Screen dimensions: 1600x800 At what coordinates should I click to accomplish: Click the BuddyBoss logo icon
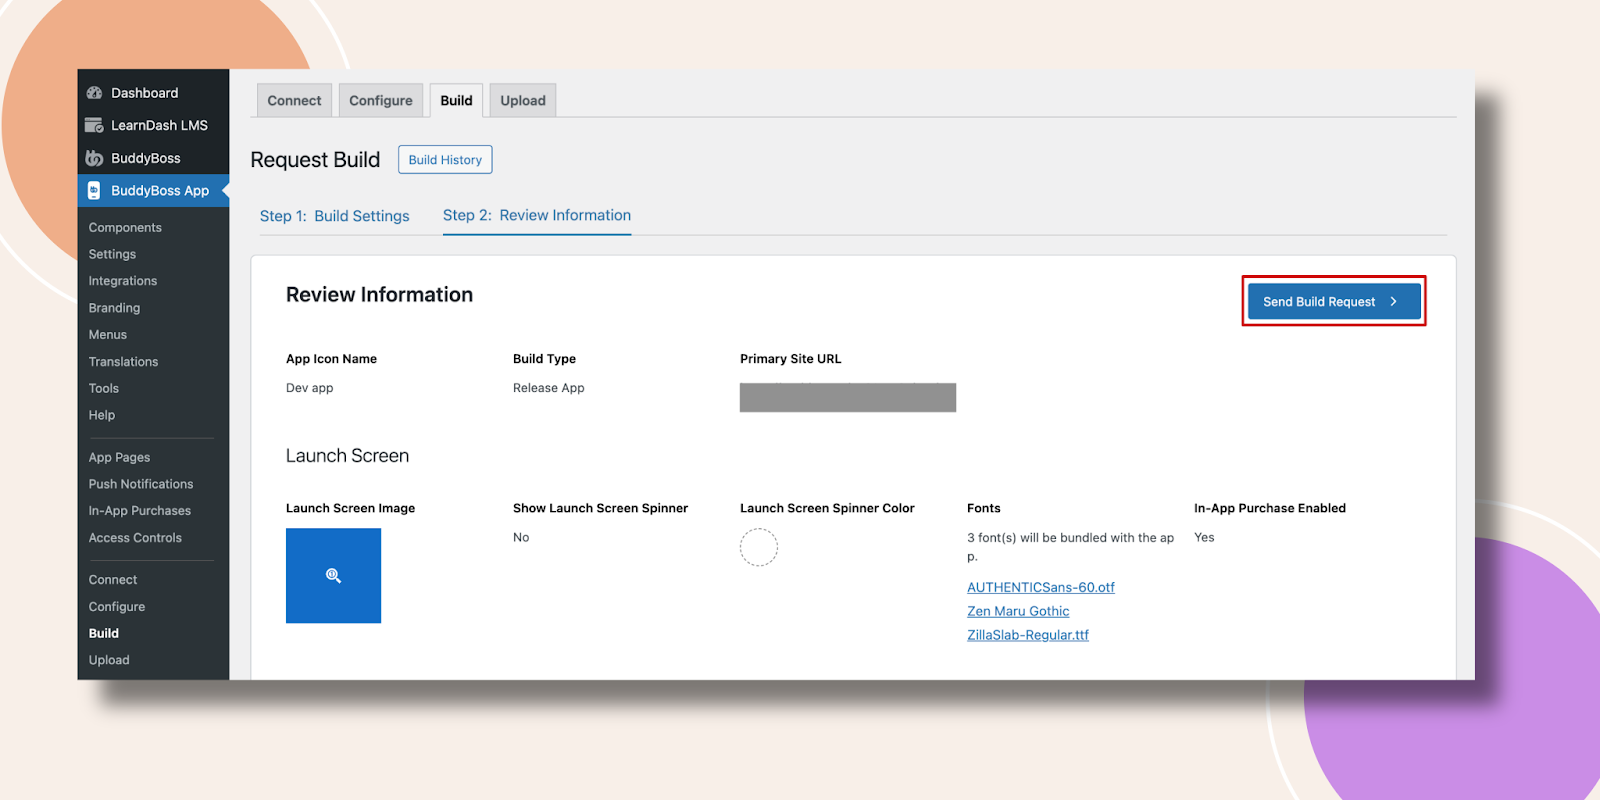[95, 158]
